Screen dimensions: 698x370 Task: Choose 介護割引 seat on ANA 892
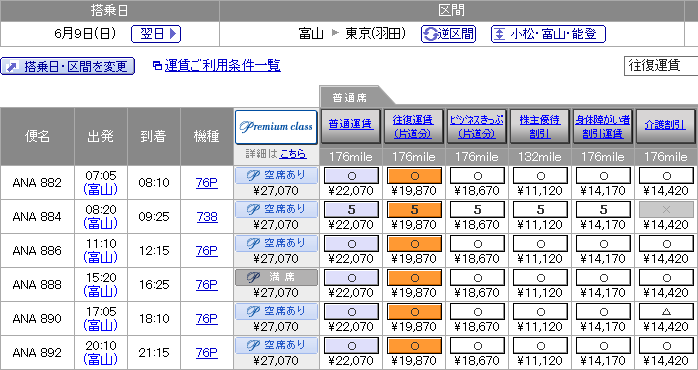click(x=666, y=346)
